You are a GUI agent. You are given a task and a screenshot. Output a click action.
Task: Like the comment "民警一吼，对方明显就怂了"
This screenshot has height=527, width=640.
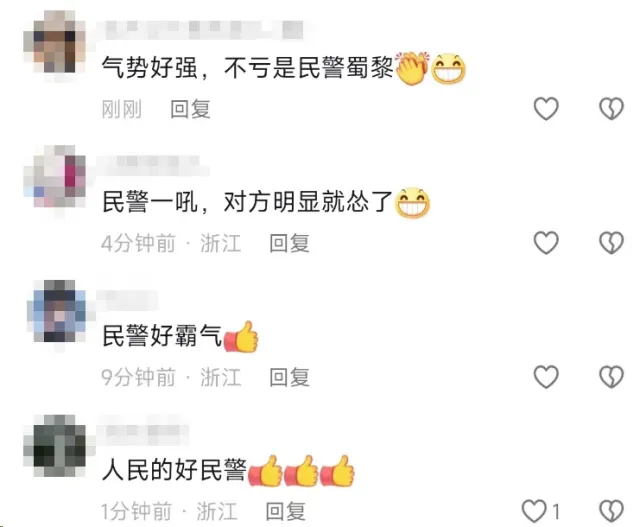click(x=546, y=242)
